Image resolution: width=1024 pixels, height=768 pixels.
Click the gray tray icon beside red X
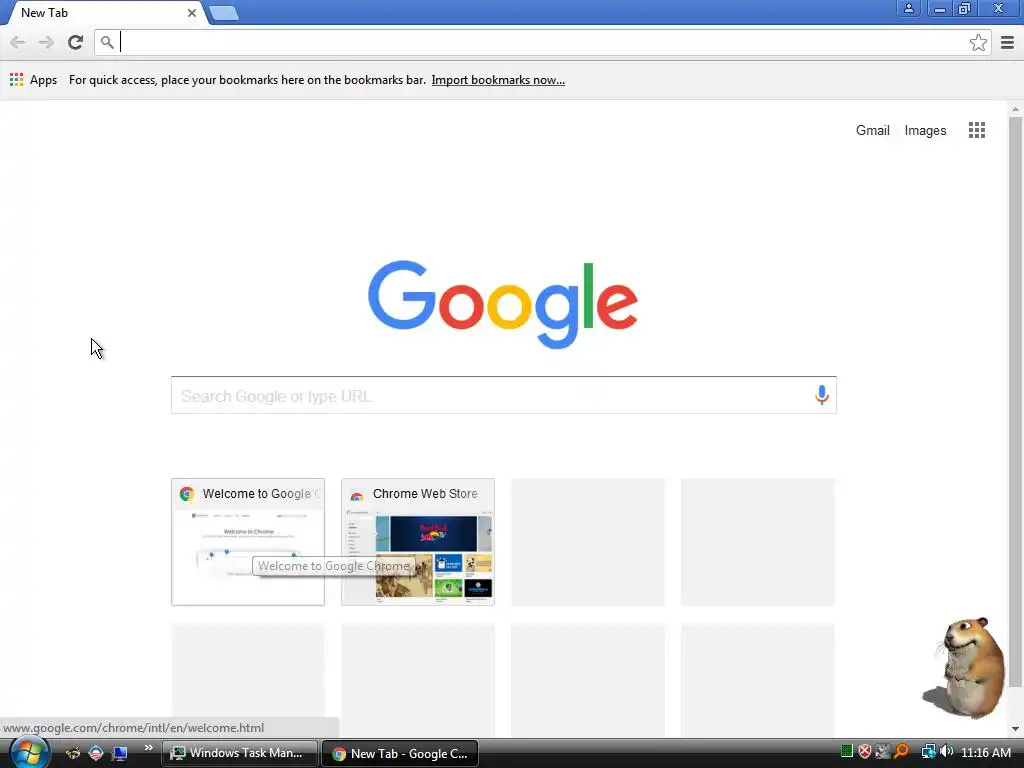(883, 752)
